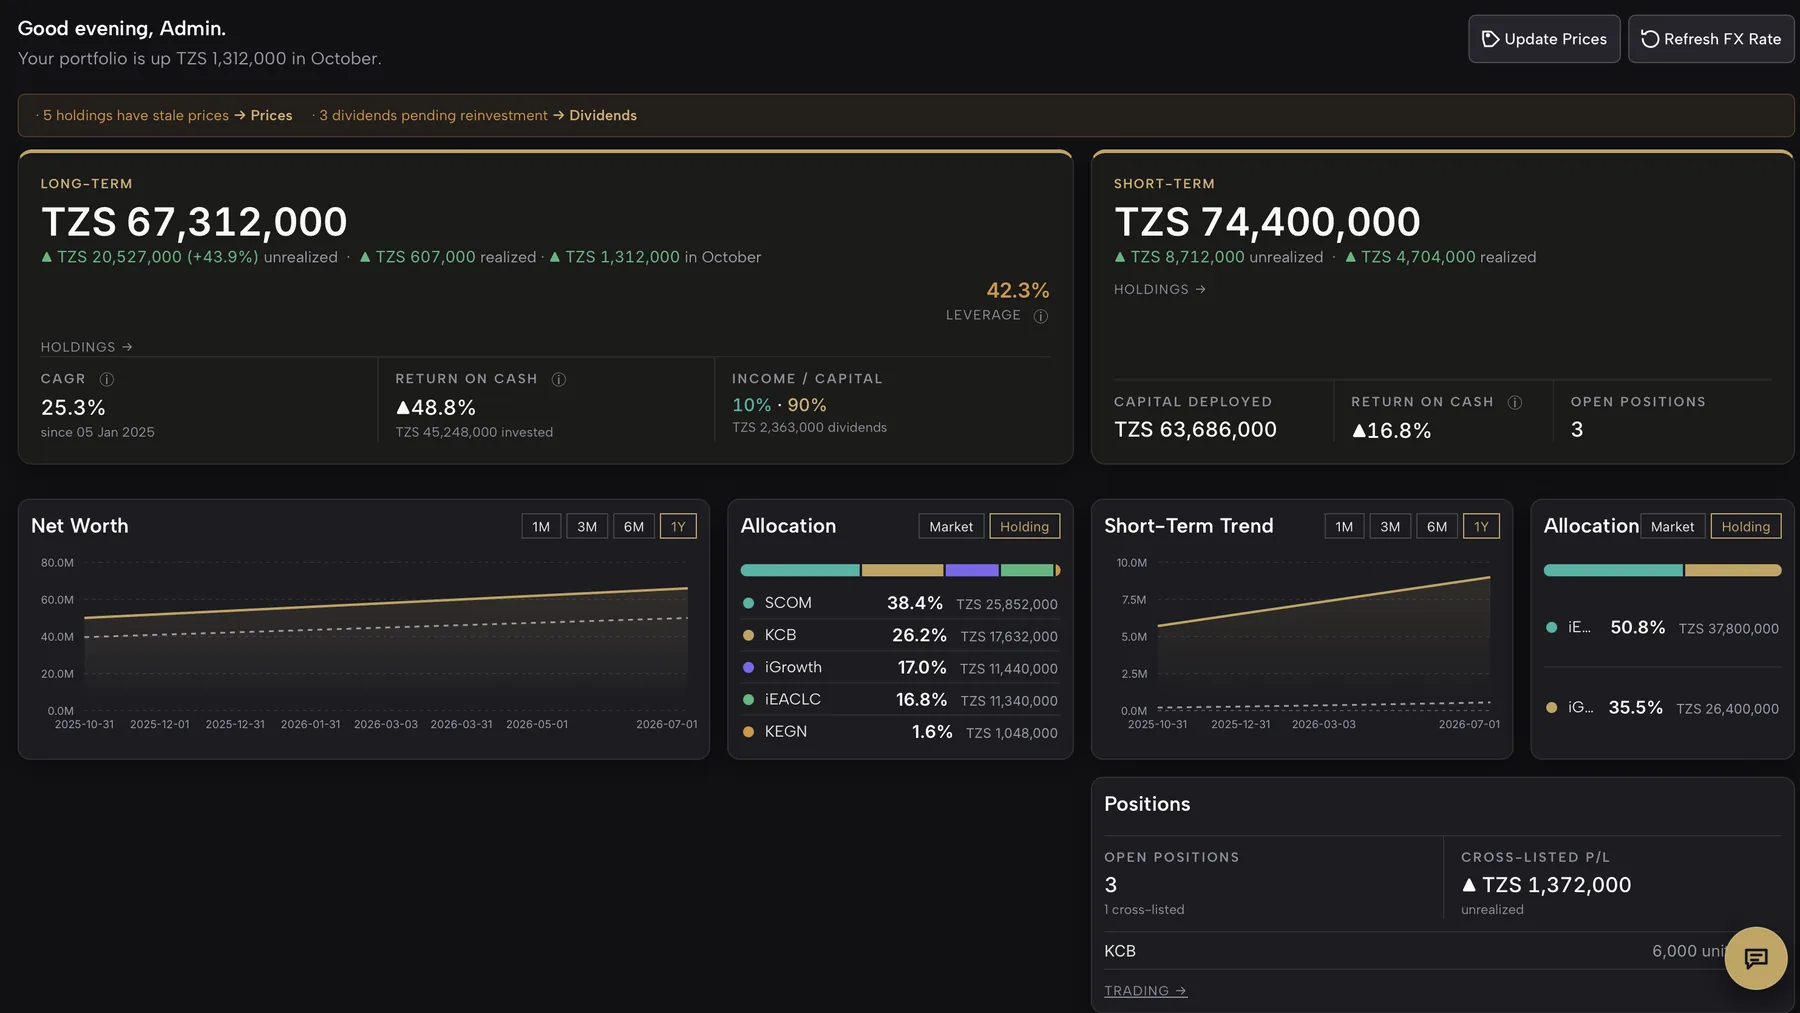1800x1013 pixels.
Task: Click the CAGR info icon
Action: [x=107, y=379]
